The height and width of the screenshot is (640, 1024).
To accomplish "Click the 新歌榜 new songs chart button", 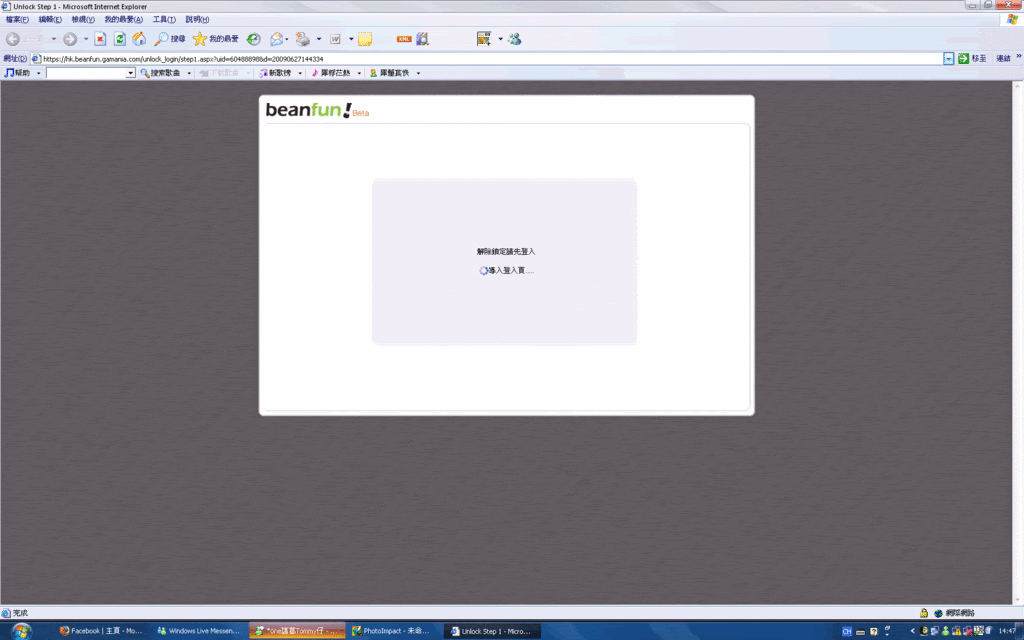I will tap(276, 73).
